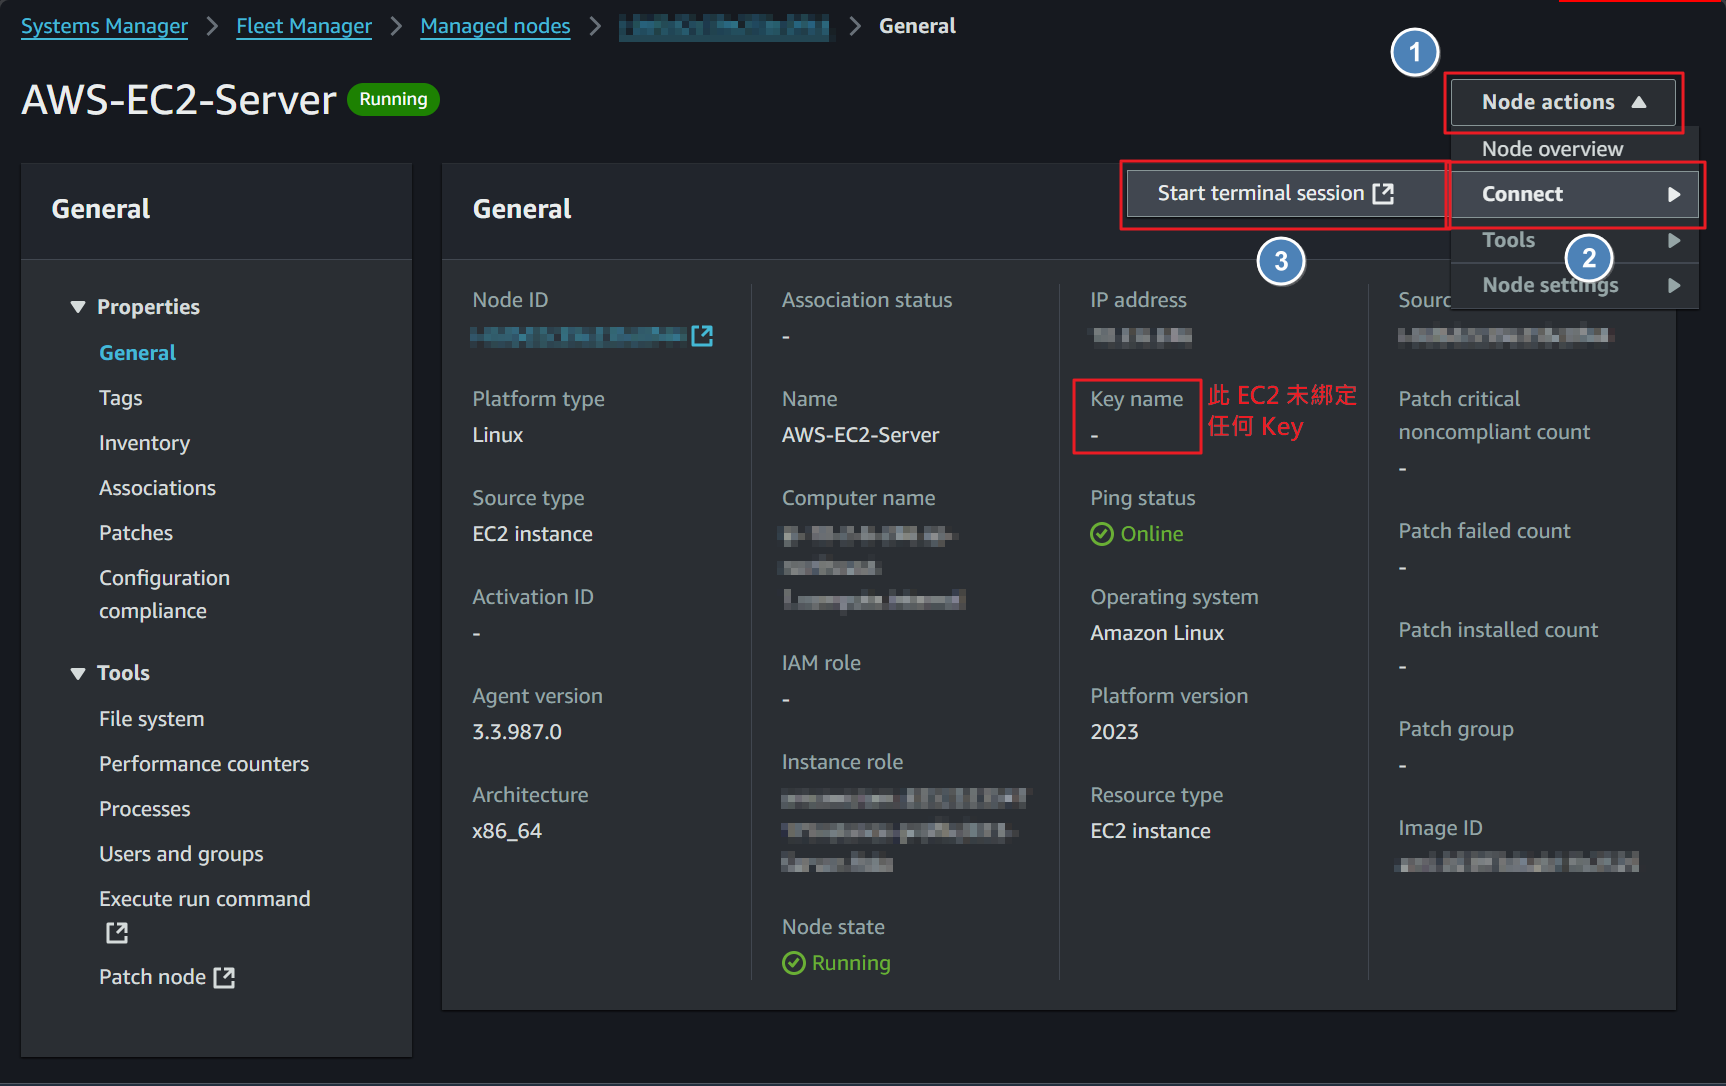
Task: Go to the Systems Manager breadcrumb
Action: point(104,26)
